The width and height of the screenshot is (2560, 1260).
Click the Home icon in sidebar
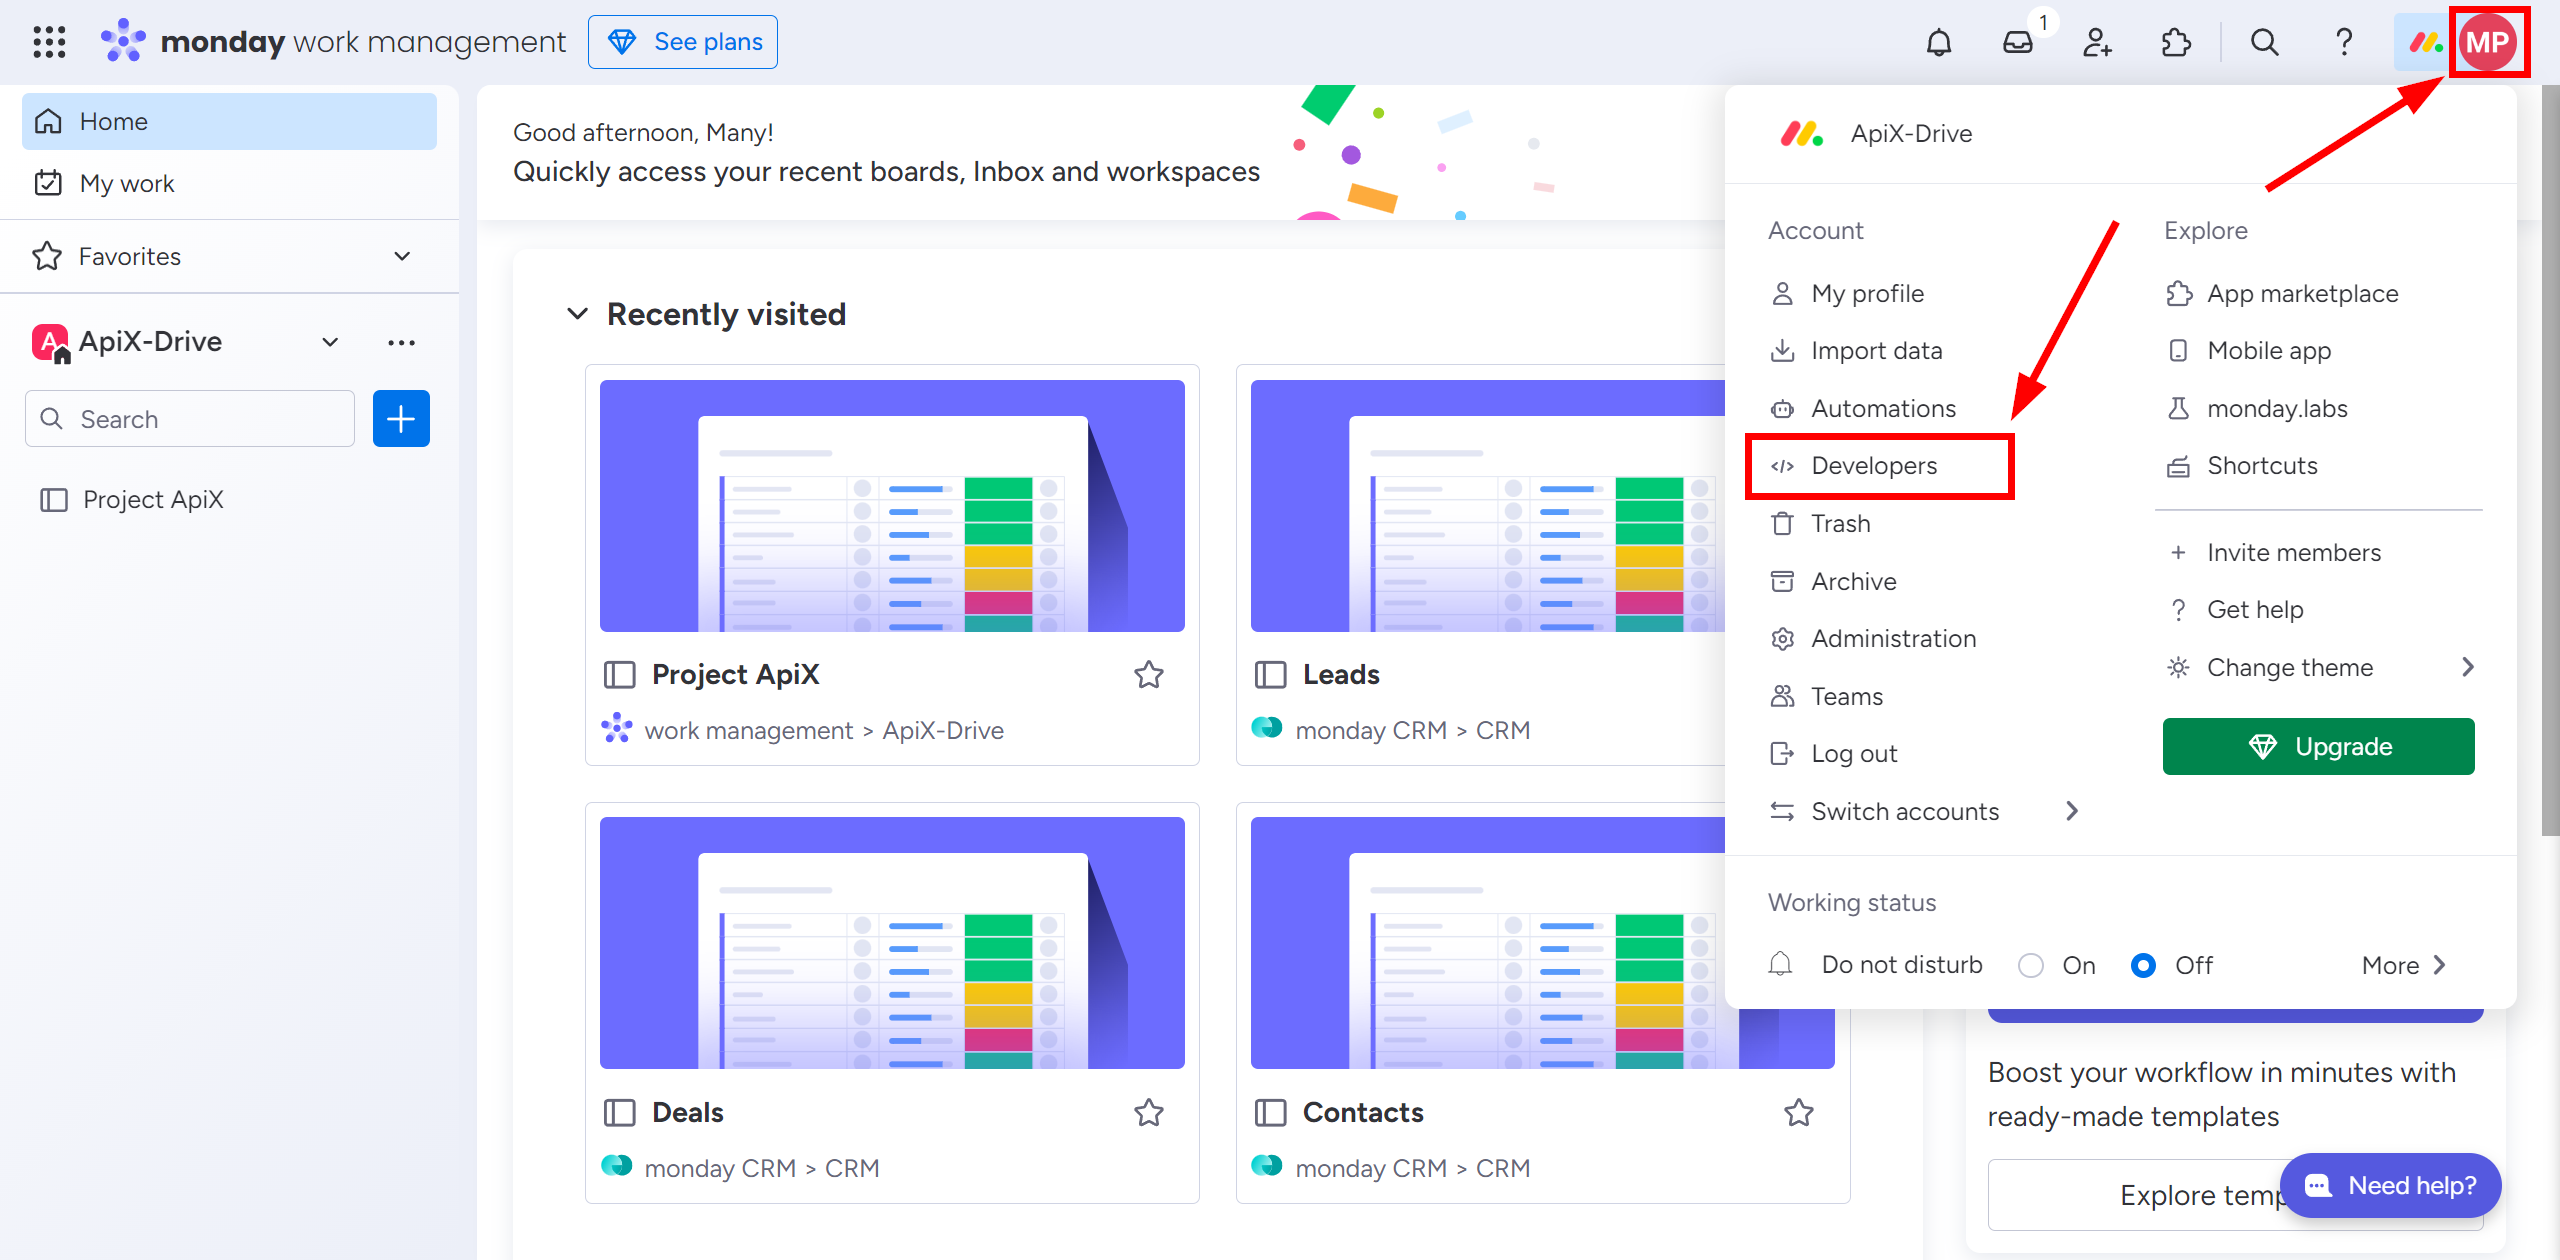(48, 122)
